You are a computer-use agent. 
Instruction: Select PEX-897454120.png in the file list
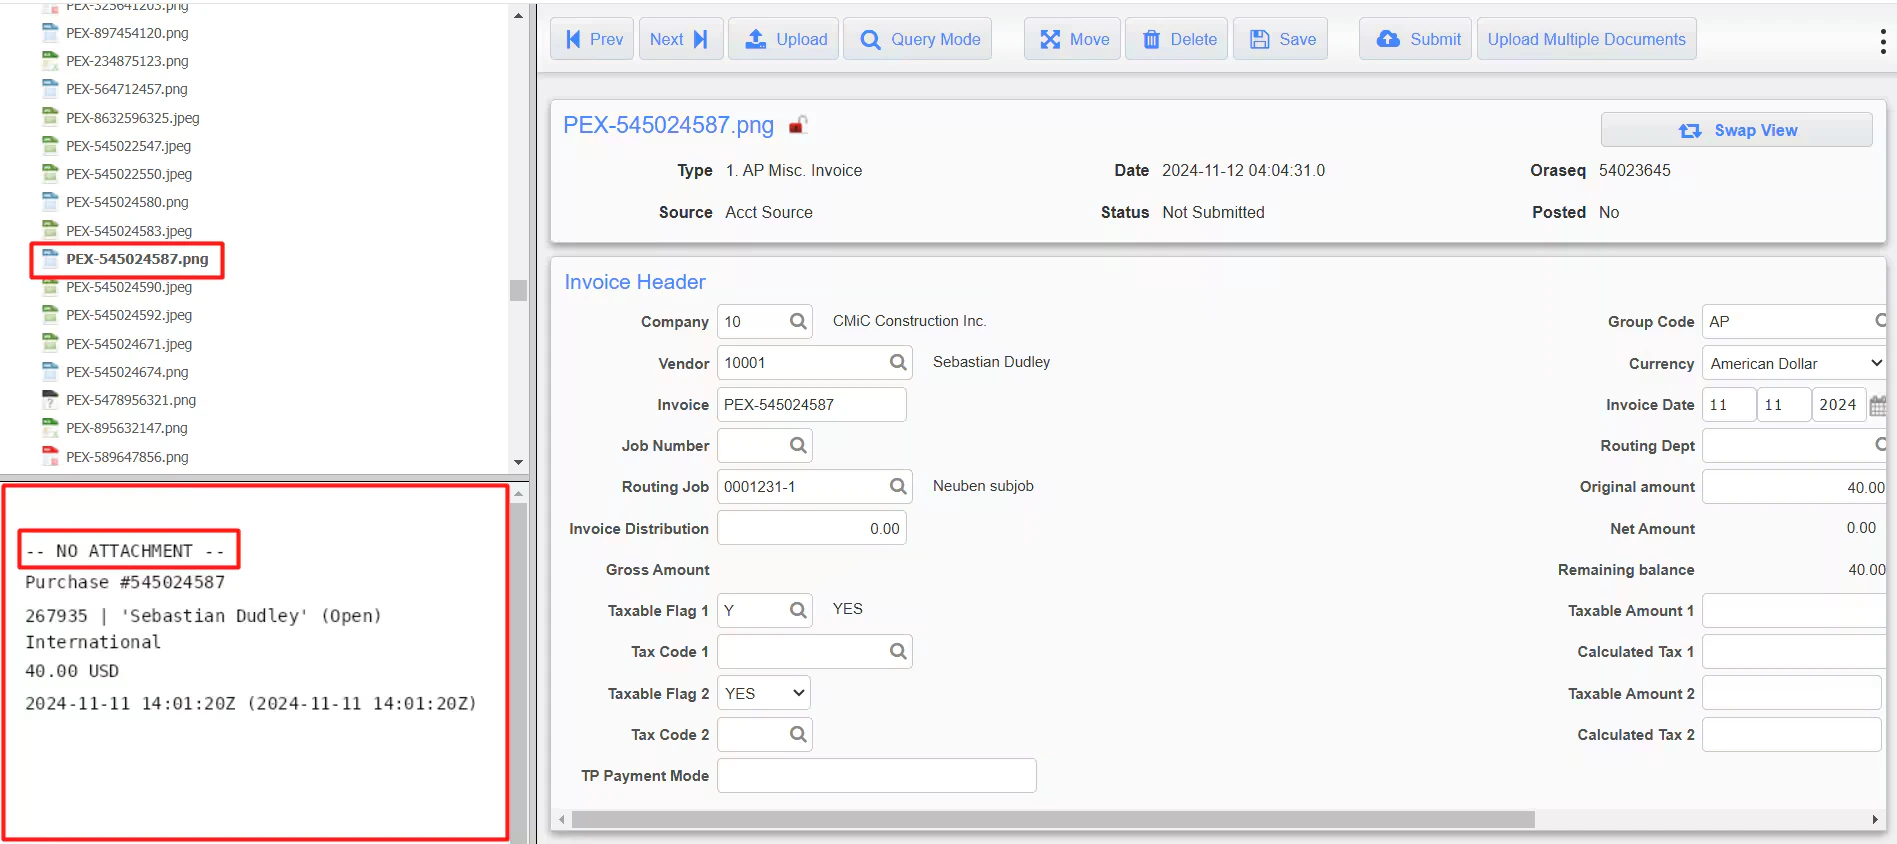(x=127, y=33)
